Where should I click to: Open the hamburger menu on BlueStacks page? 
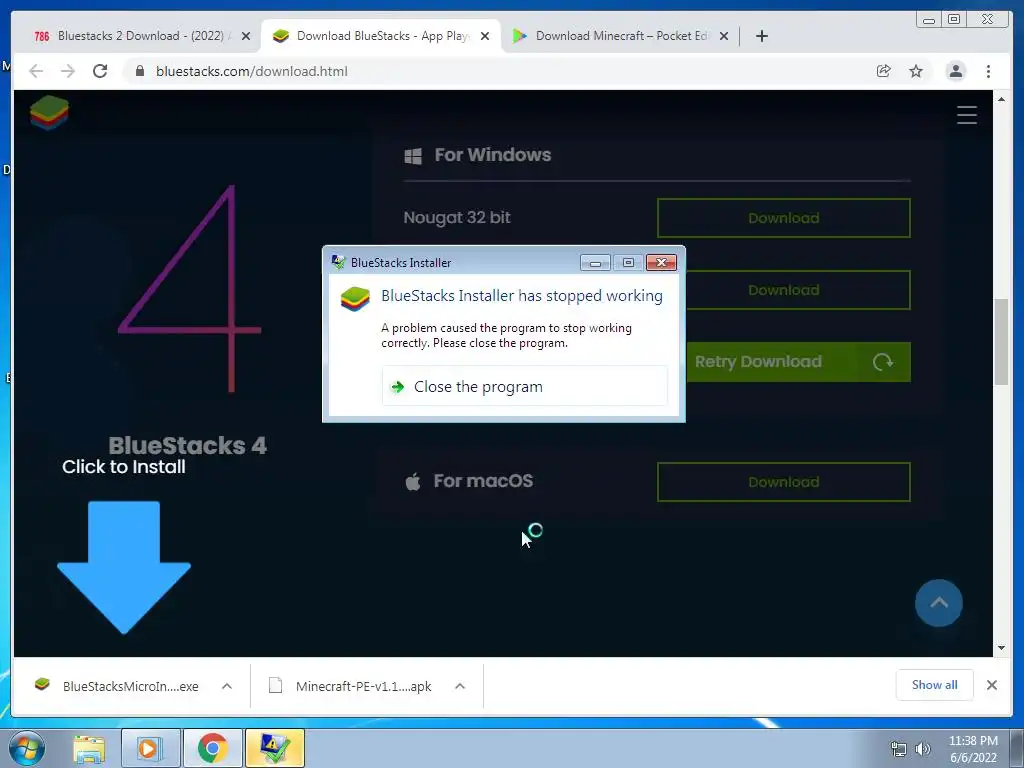(x=967, y=115)
